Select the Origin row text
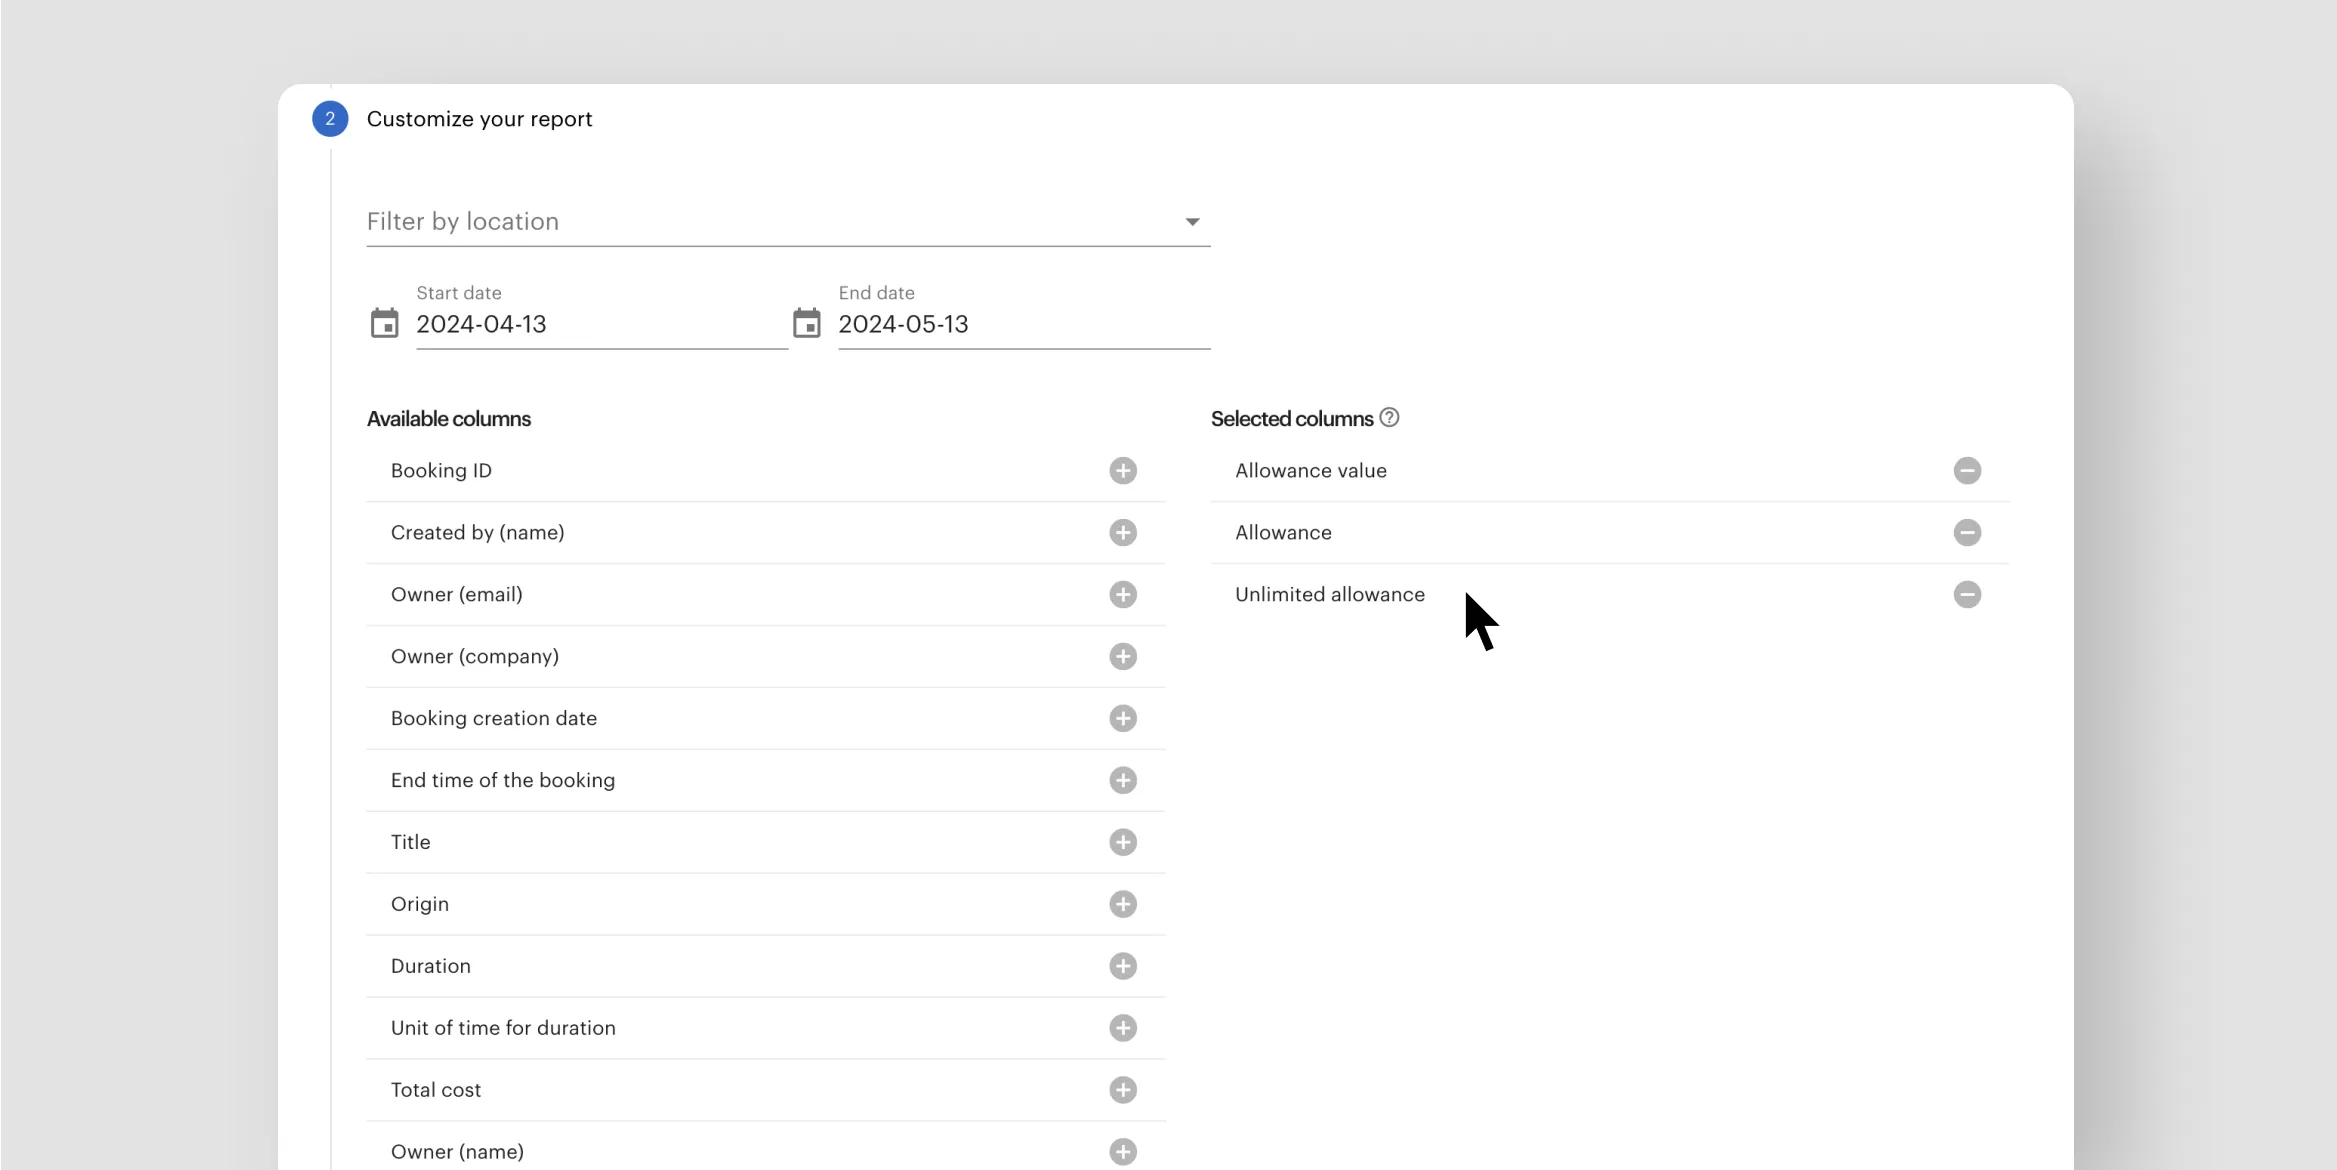 pos(420,905)
